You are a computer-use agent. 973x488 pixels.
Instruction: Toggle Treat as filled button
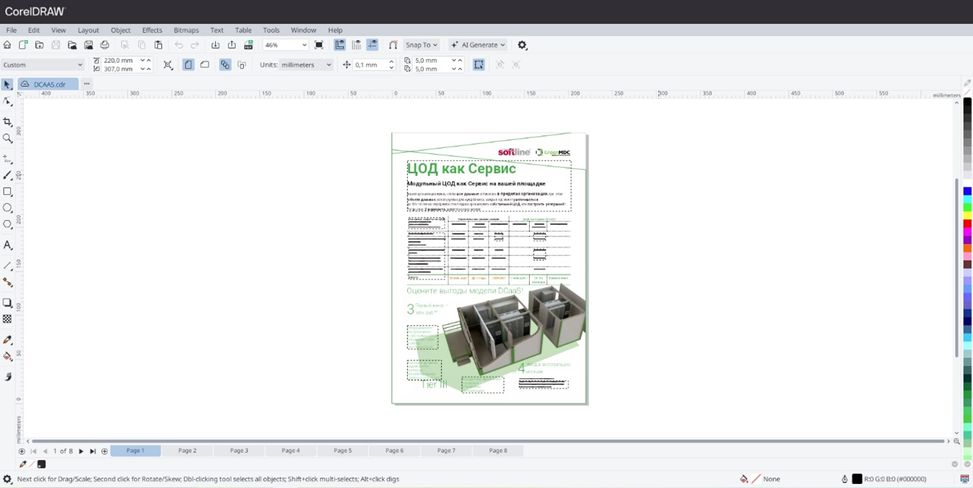click(x=478, y=65)
